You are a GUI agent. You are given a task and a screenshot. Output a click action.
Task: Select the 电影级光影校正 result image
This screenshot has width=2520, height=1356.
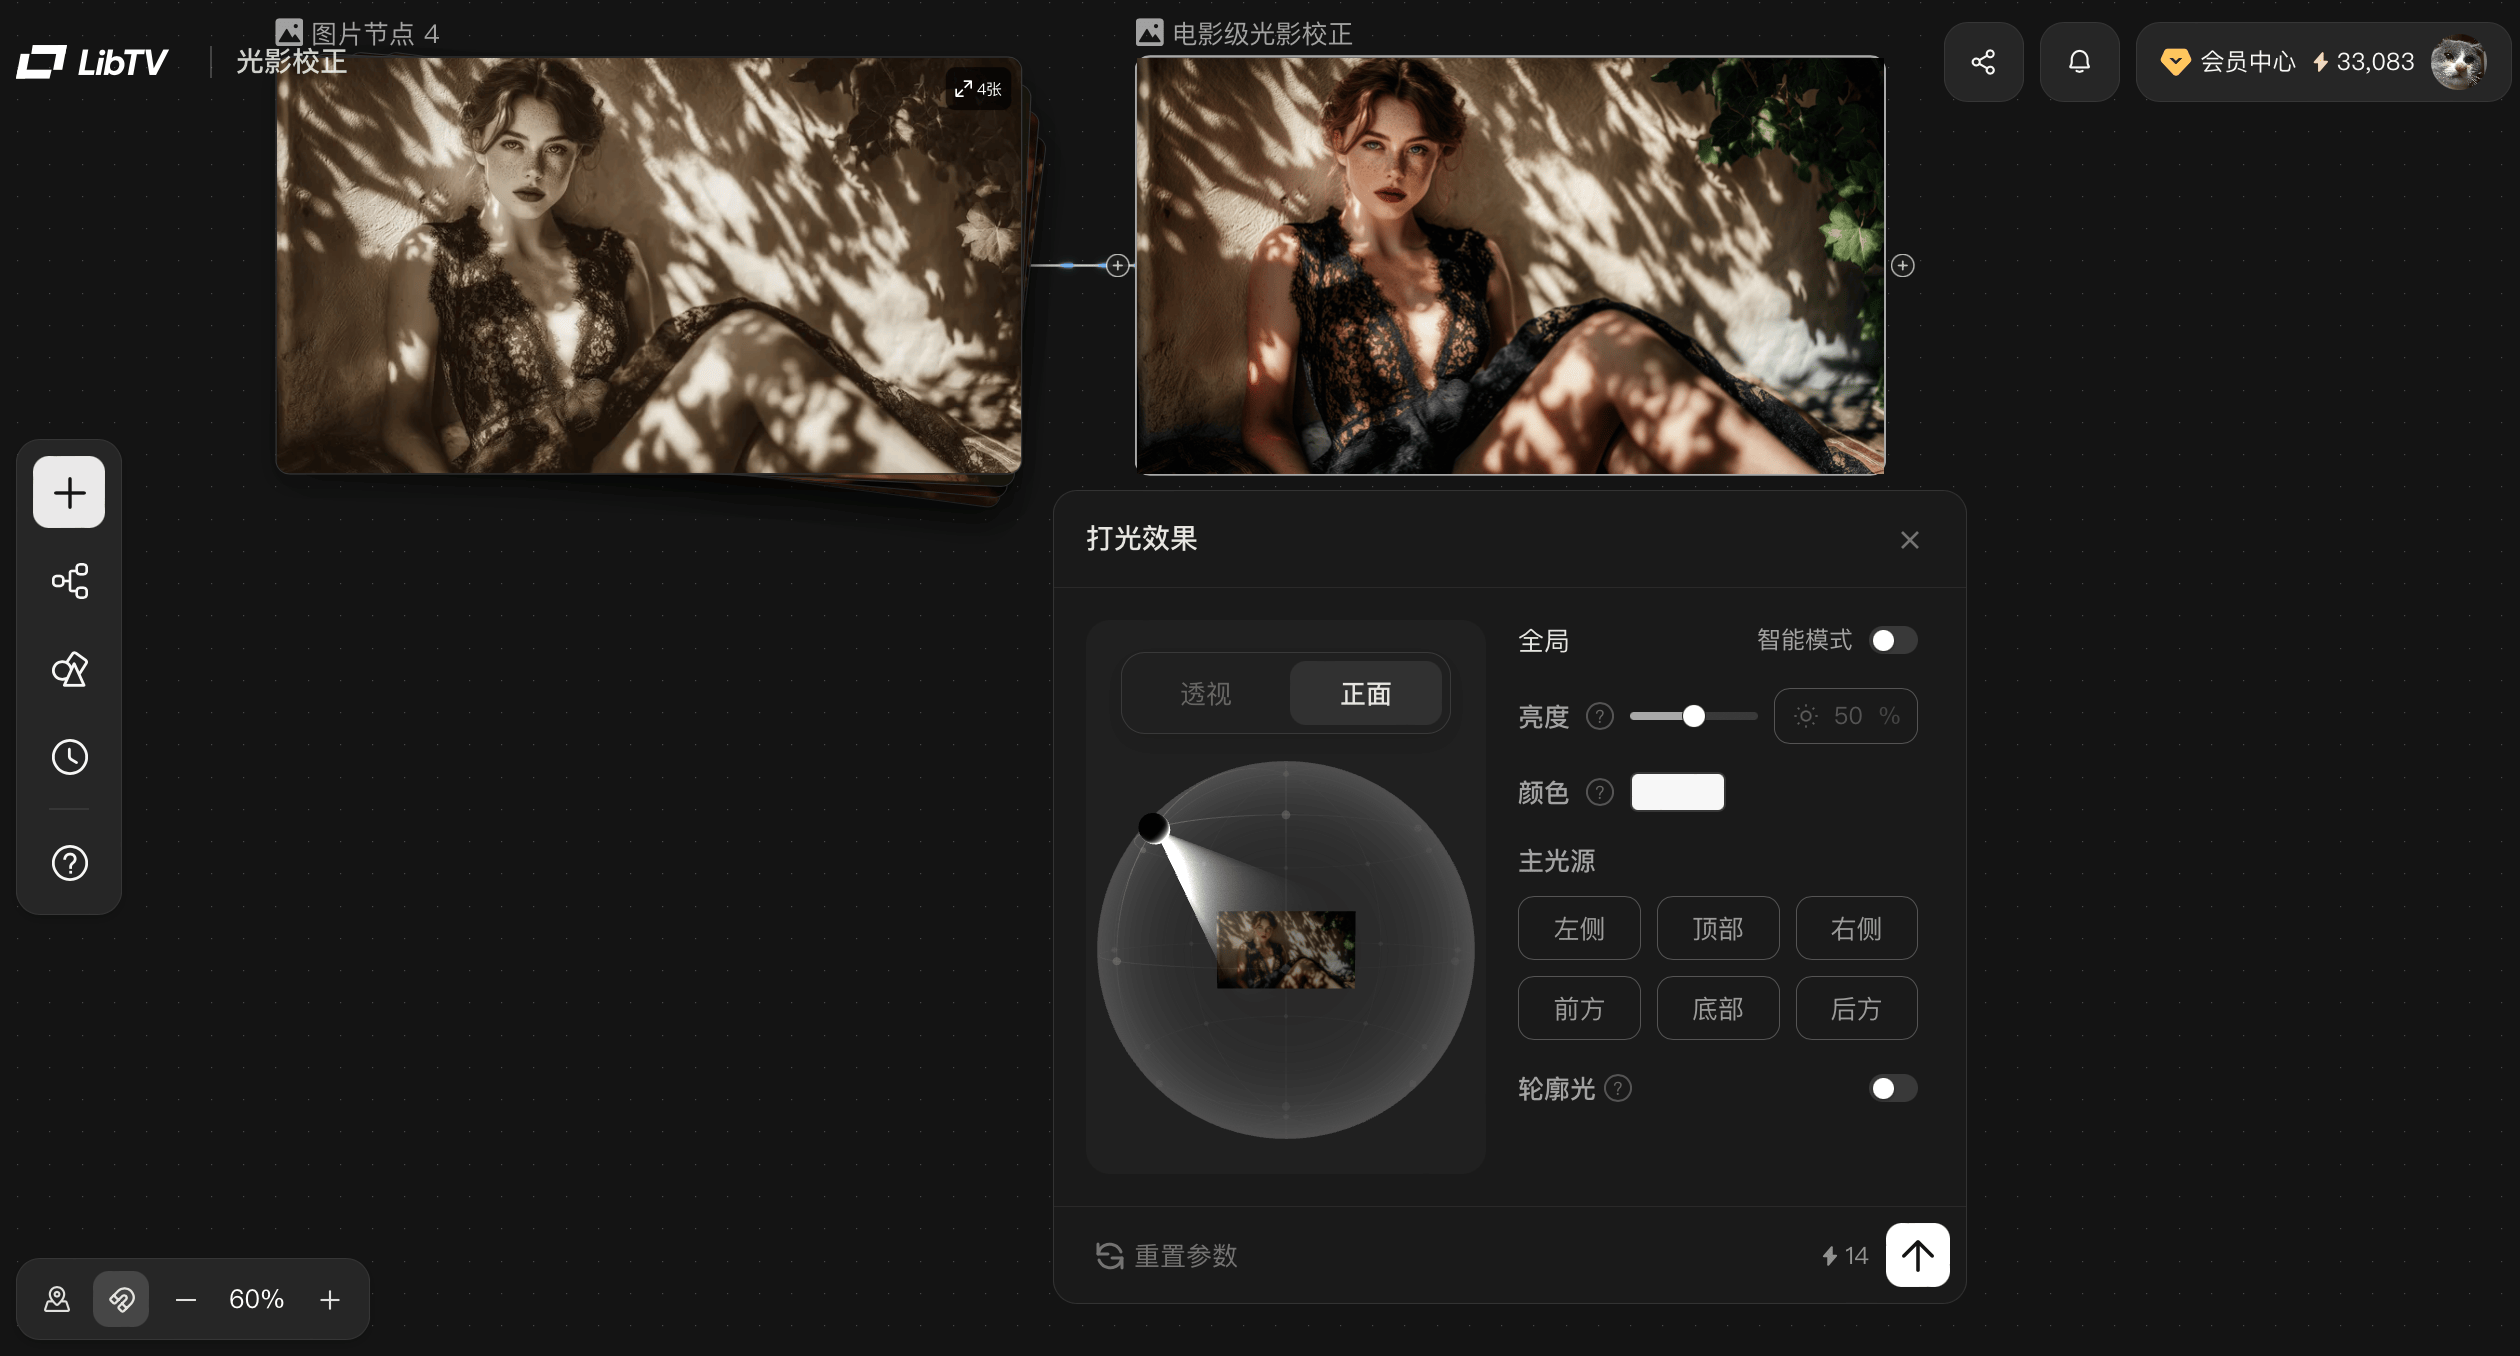[x=1510, y=265]
